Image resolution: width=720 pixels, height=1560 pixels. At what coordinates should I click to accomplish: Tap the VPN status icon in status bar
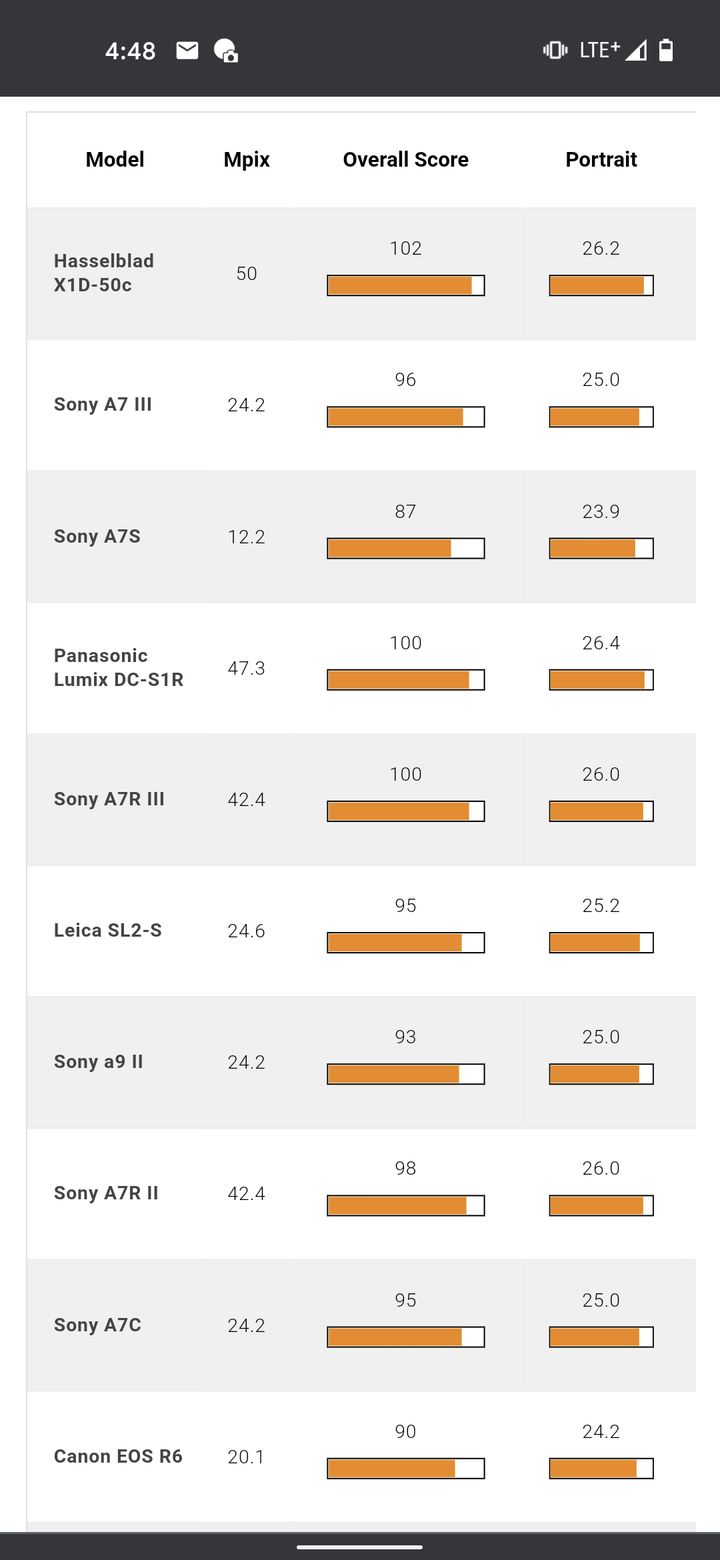point(226,51)
